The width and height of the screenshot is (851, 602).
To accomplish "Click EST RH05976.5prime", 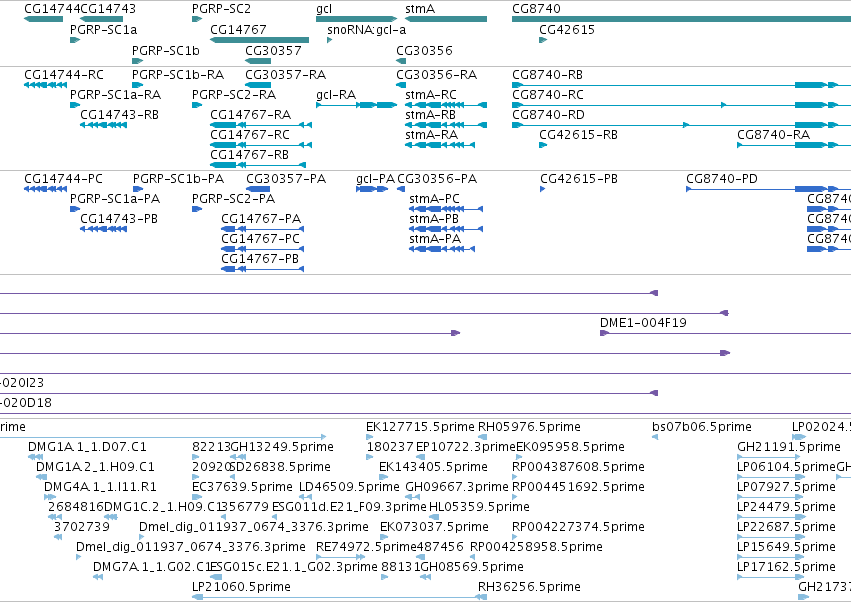I will pyautogui.click(x=482, y=437).
